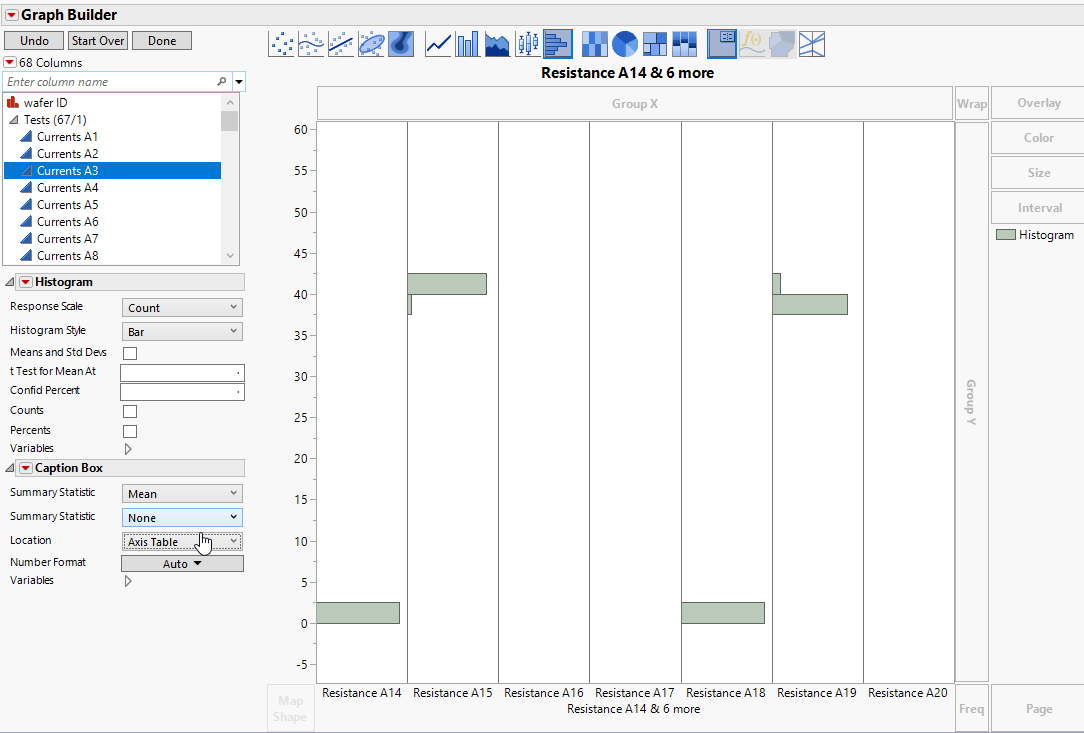The width and height of the screenshot is (1084, 733).
Task: Open the Histogram Style dropdown
Action: [181, 331]
